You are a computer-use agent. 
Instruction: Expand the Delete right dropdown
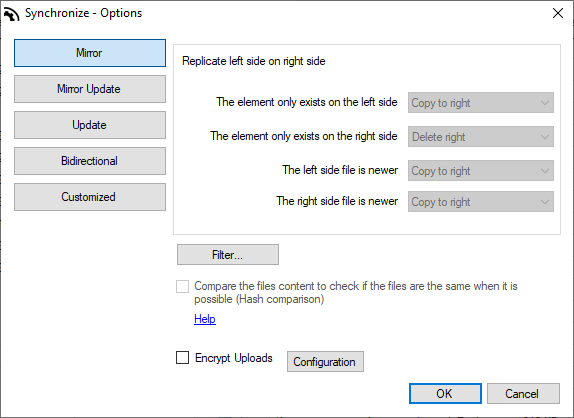coord(481,137)
